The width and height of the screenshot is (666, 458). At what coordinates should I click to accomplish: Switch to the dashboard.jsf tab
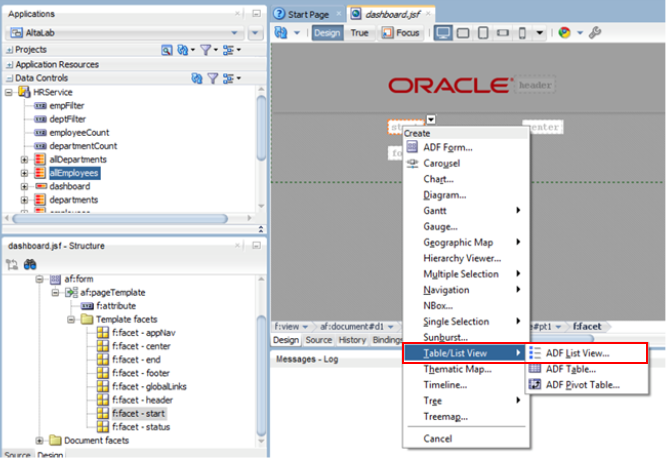point(392,14)
